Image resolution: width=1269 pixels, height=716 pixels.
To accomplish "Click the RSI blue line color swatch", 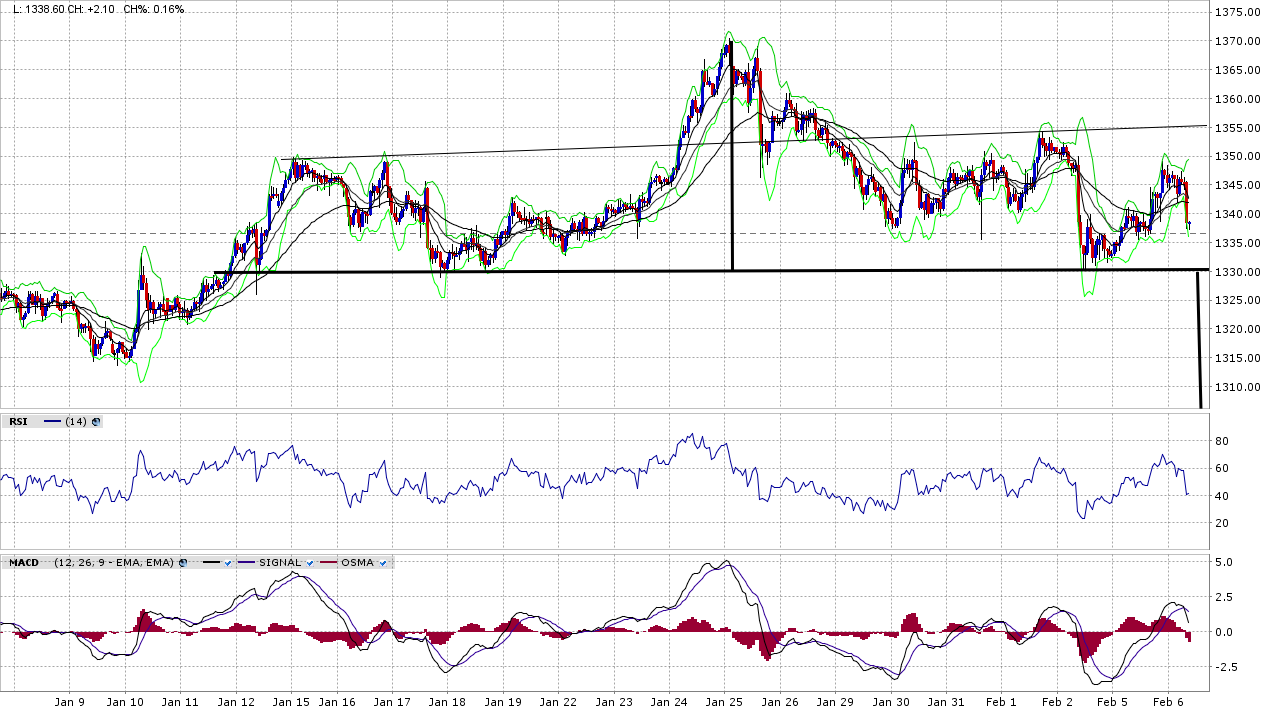I will click(x=52, y=422).
